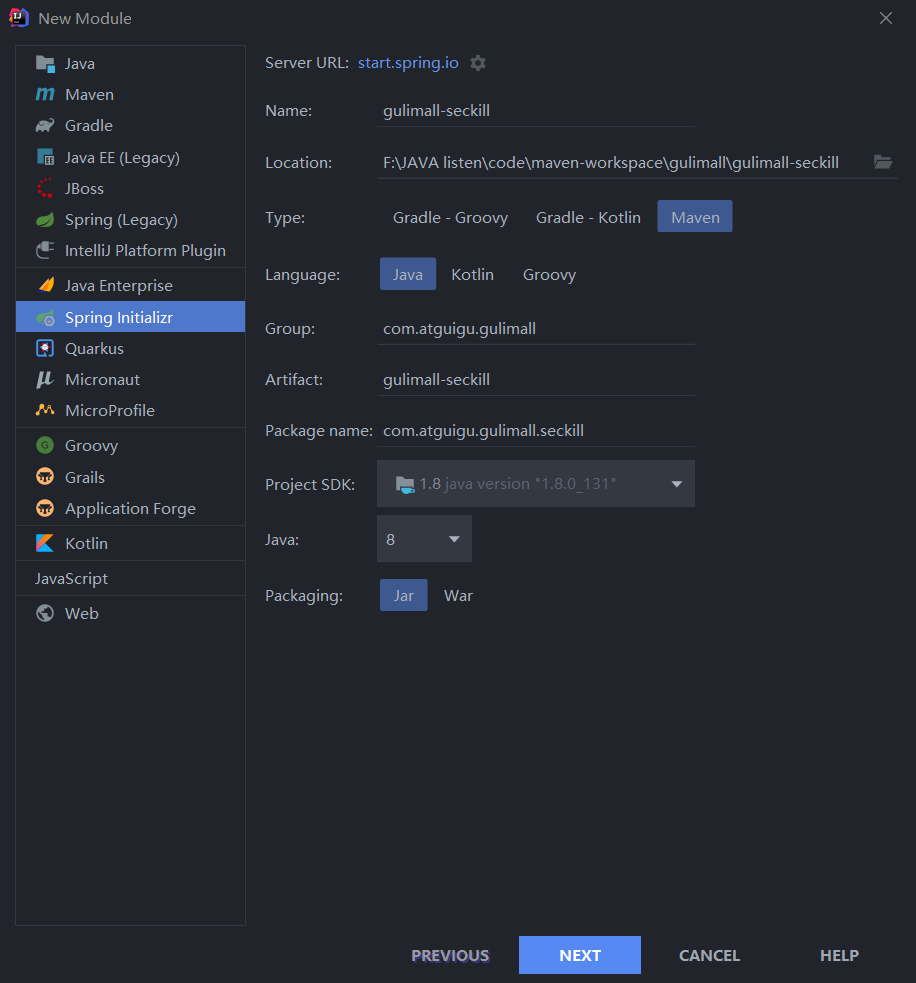Viewport: 916px width, 983px height.
Task: Click the Application Forge icon
Action: tap(45, 508)
